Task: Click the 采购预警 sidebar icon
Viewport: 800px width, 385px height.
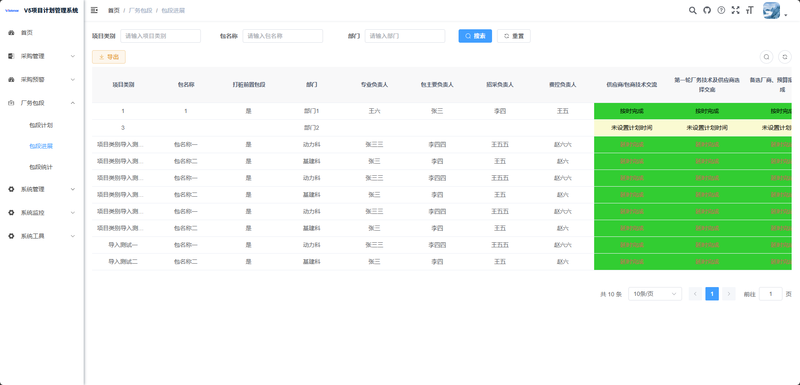Action: 11,80
